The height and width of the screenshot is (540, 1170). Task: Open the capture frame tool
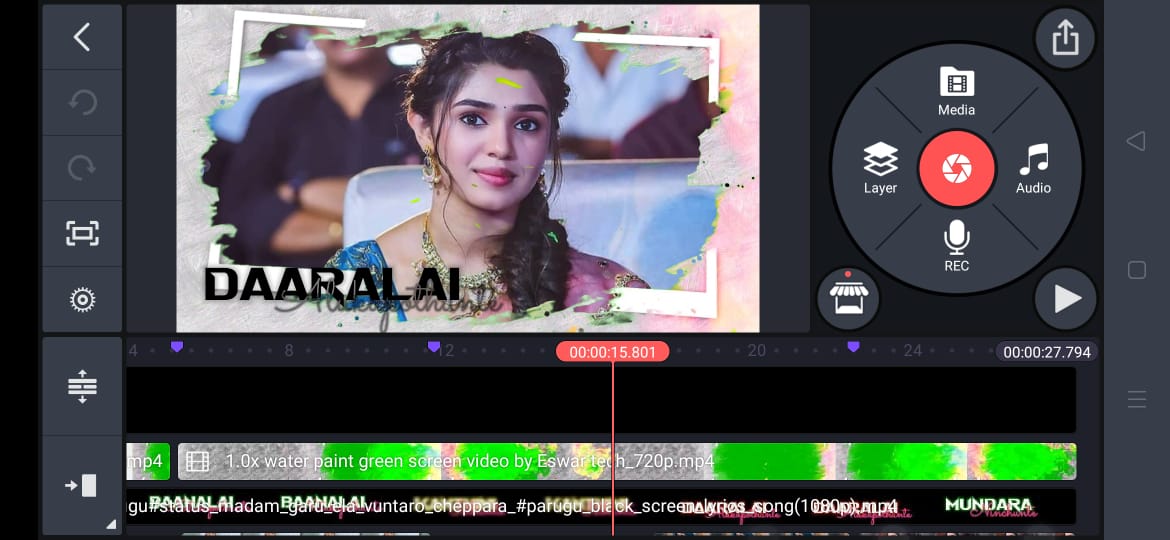[82, 234]
